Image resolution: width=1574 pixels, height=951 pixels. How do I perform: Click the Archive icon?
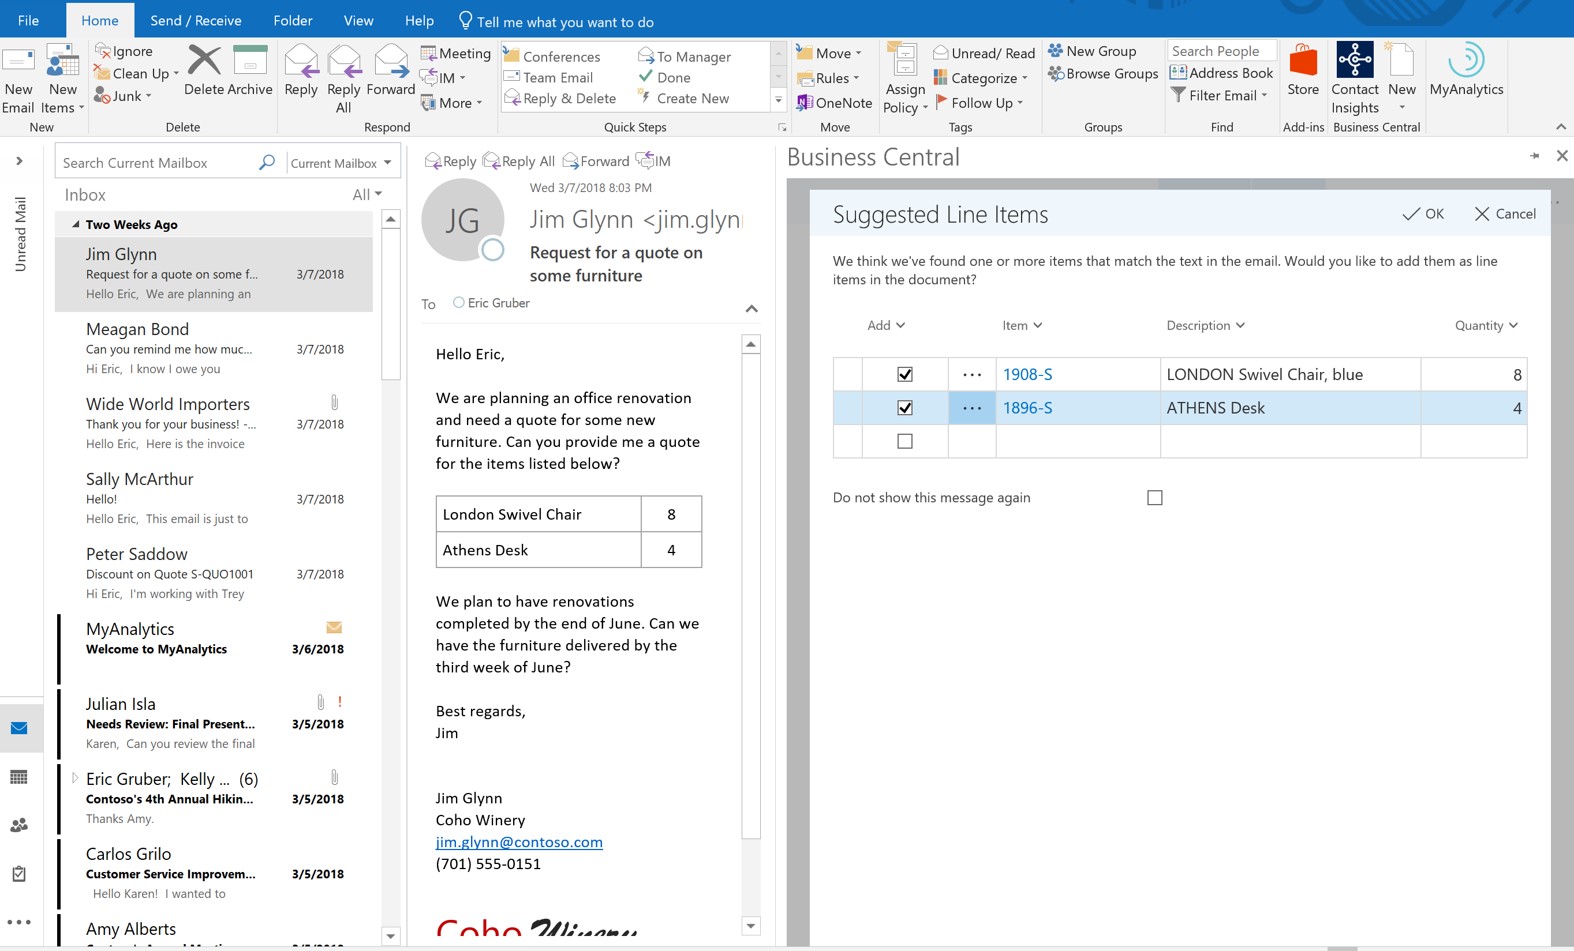coord(250,60)
